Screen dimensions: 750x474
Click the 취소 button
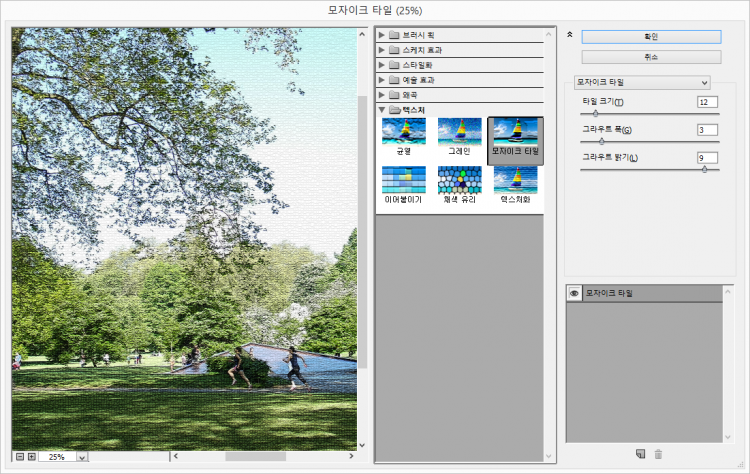[x=651, y=57]
